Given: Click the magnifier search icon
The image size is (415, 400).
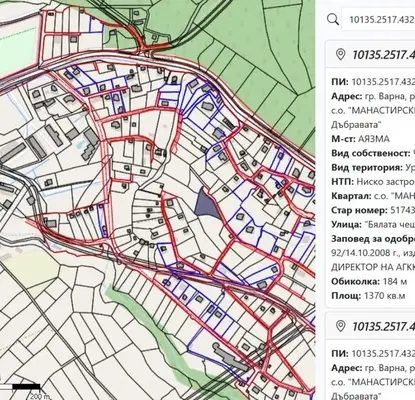Looking at the screenshot, I should pos(333,19).
